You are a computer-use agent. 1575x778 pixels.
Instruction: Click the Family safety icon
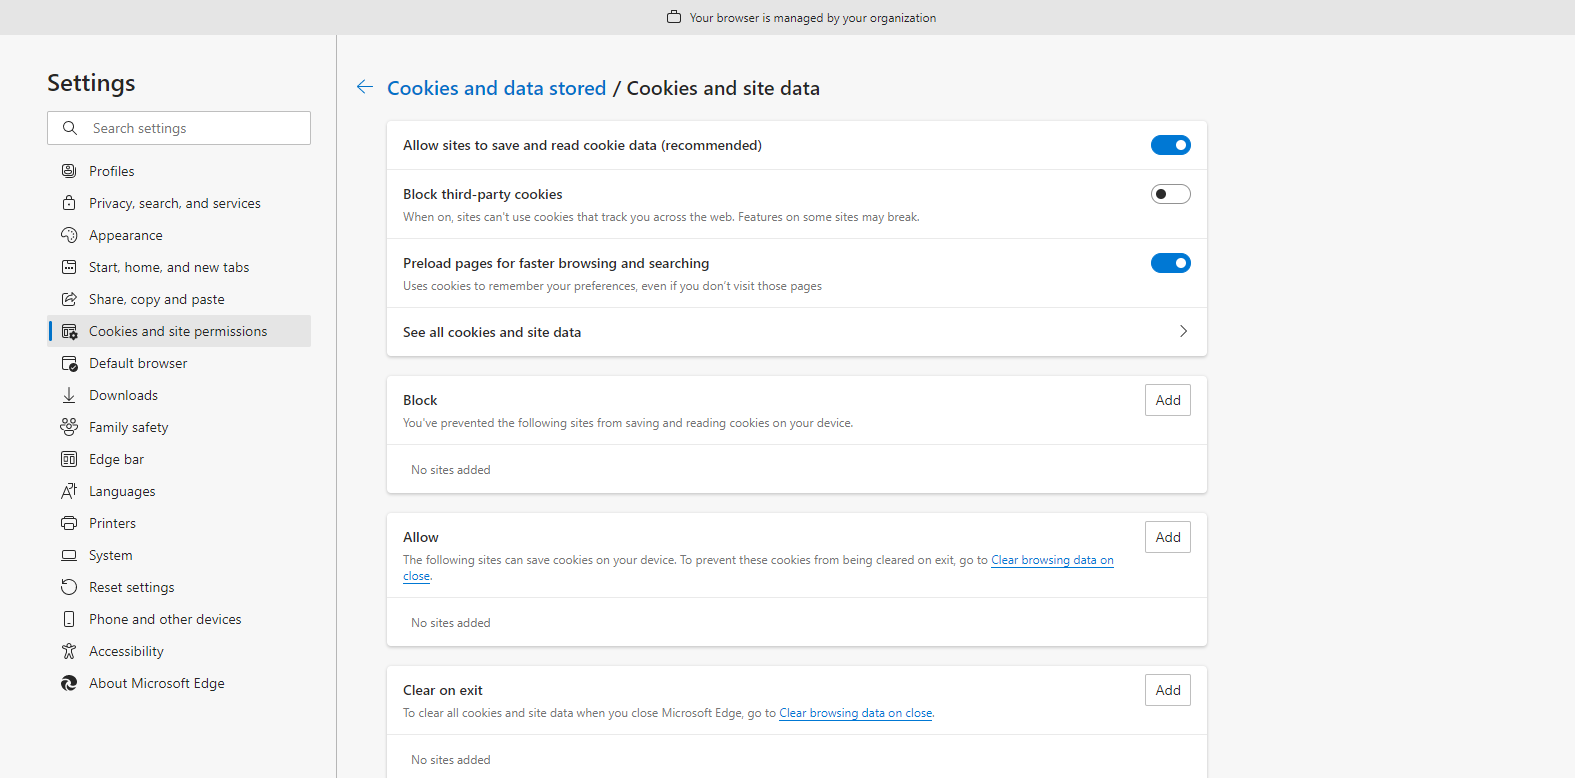click(69, 427)
